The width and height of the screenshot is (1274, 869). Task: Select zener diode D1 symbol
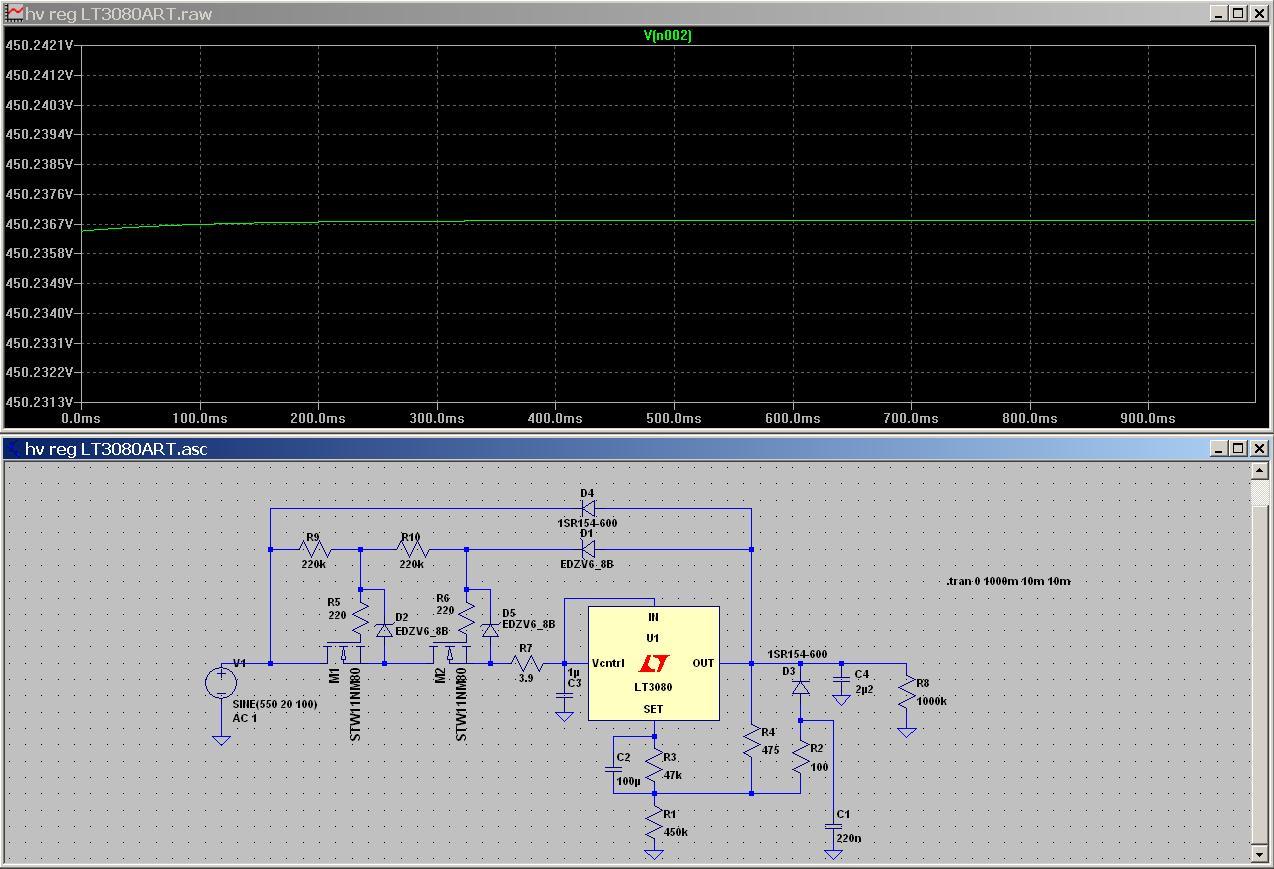pos(587,549)
